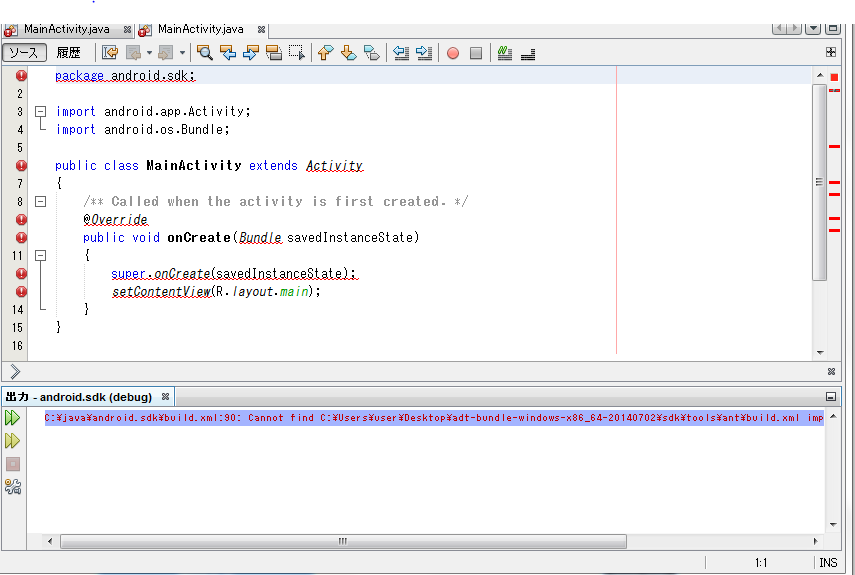This screenshot has height=575, width=855.
Task: Toggle Bookmark on current line
Action: 371,53
